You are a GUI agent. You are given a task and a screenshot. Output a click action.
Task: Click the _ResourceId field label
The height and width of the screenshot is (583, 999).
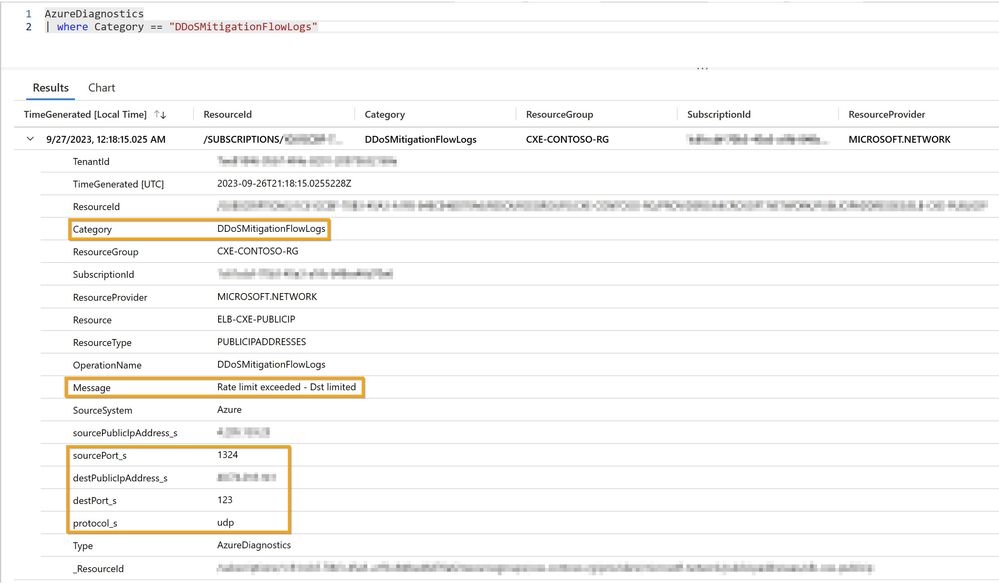point(98,569)
